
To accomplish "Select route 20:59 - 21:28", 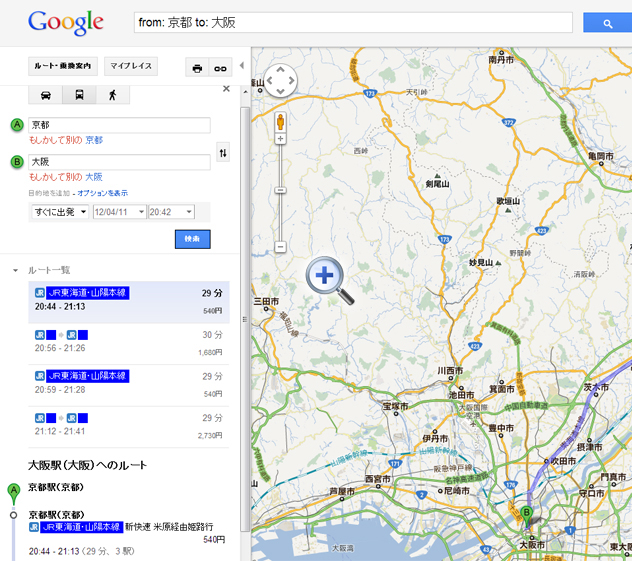I will [x=129, y=385].
